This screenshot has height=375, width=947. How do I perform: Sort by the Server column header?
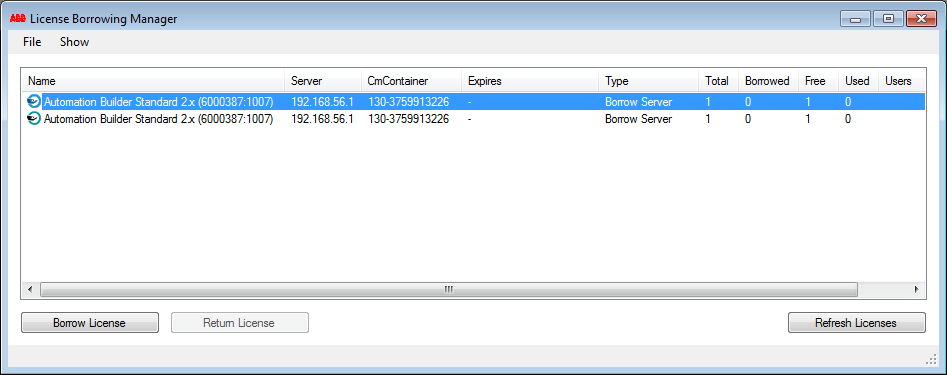[x=323, y=81]
